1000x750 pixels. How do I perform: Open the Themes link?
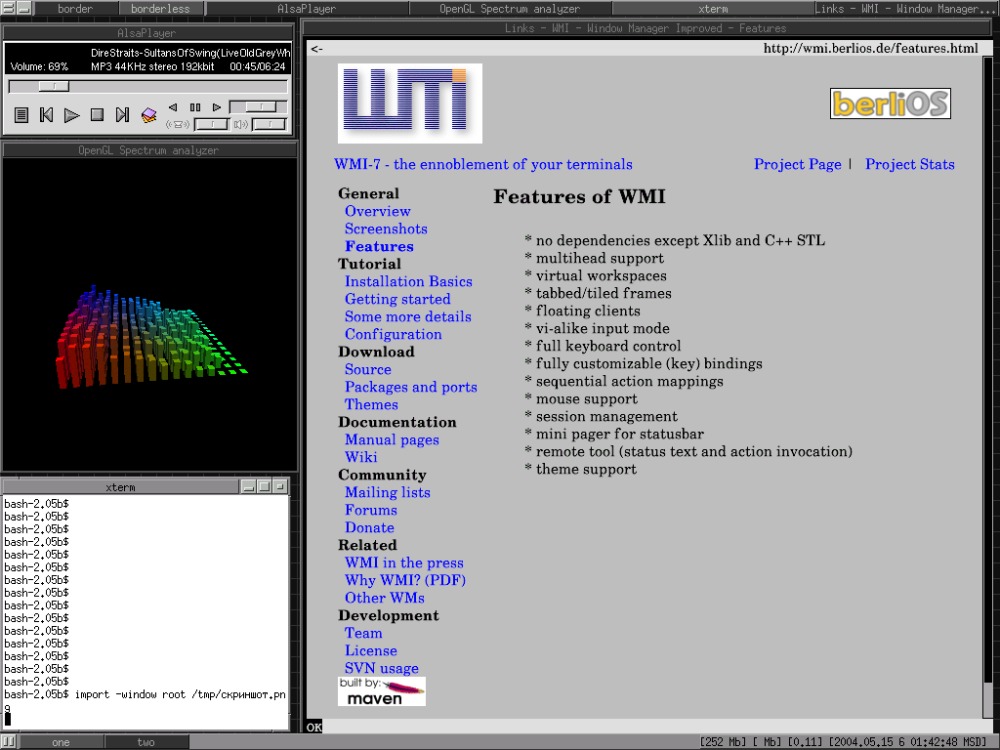[371, 404]
